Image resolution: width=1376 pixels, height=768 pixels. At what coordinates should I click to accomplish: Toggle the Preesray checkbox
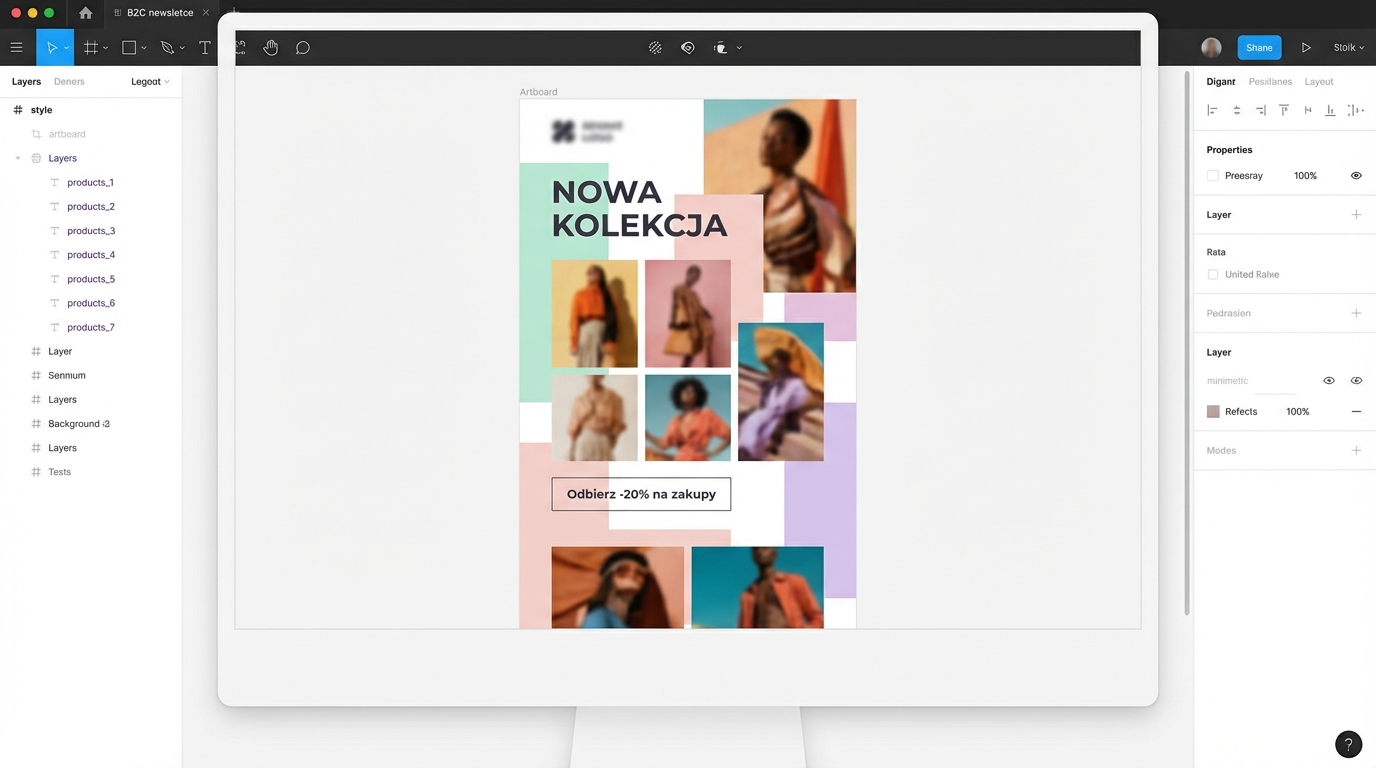[x=1213, y=176]
